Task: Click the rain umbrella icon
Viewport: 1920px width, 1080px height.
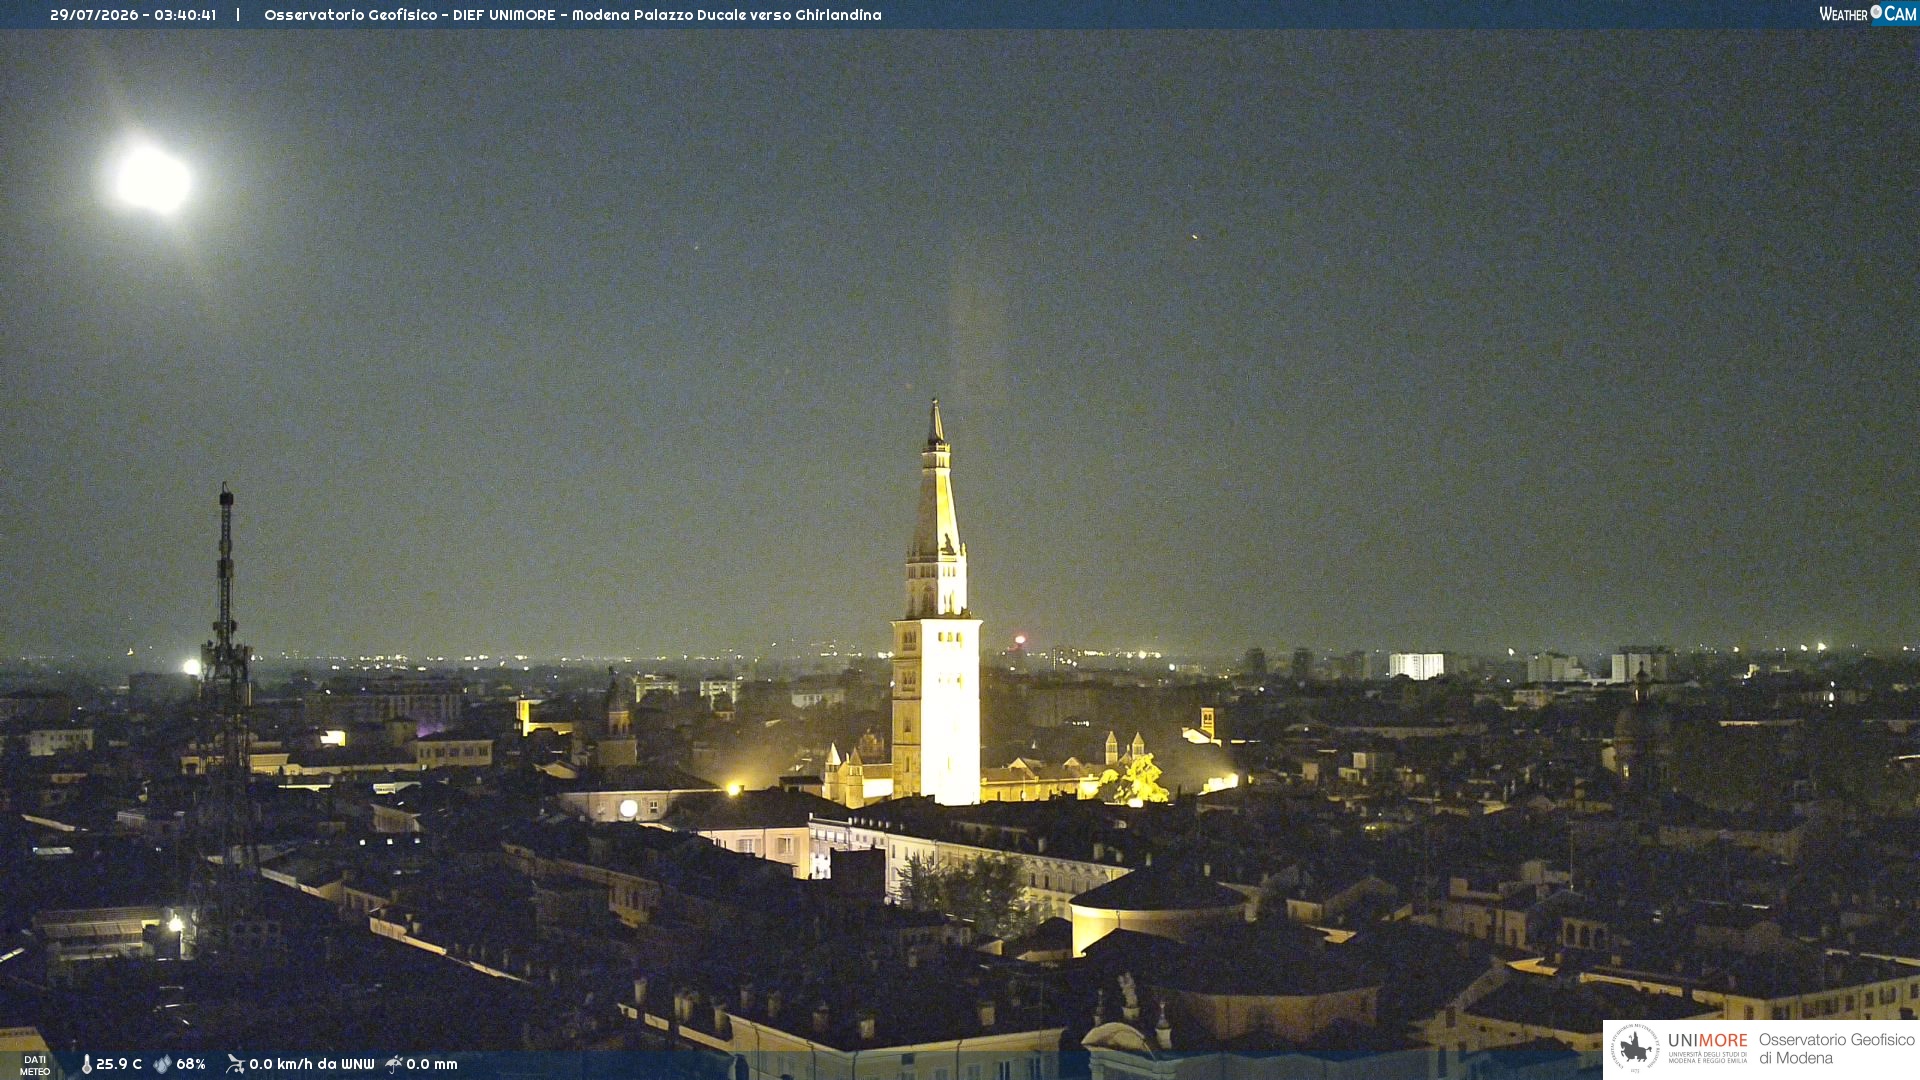Action: pos(394,1064)
